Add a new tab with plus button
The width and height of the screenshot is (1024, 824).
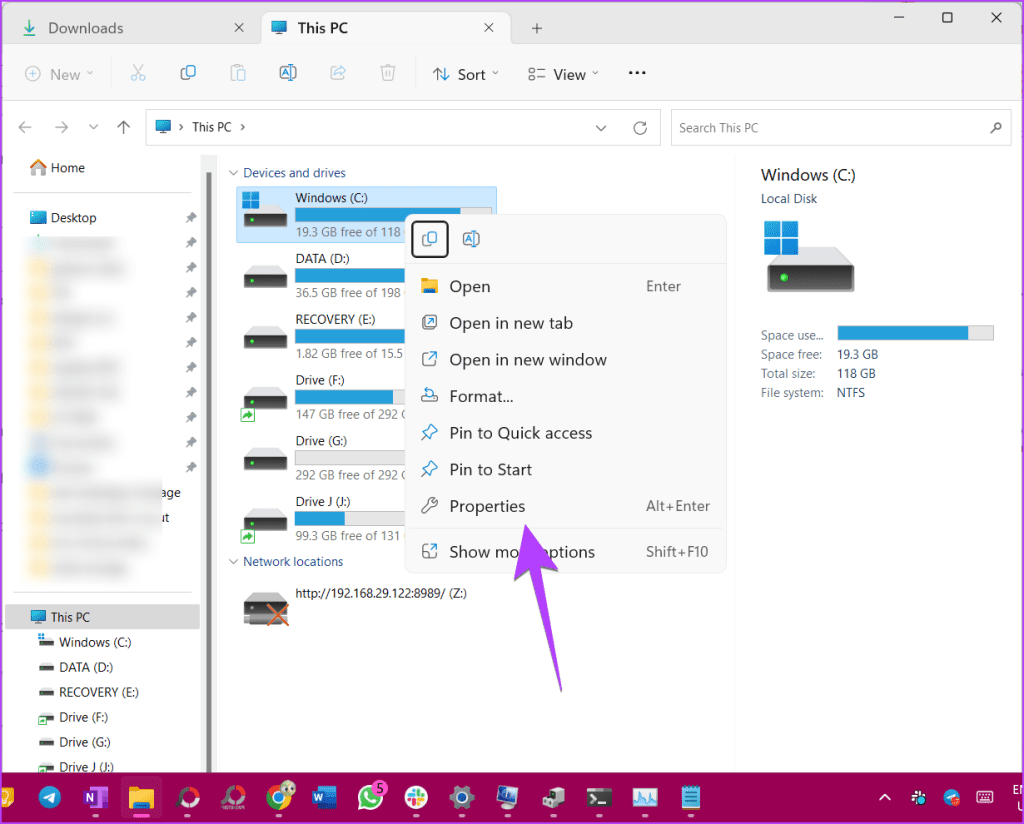tap(537, 28)
